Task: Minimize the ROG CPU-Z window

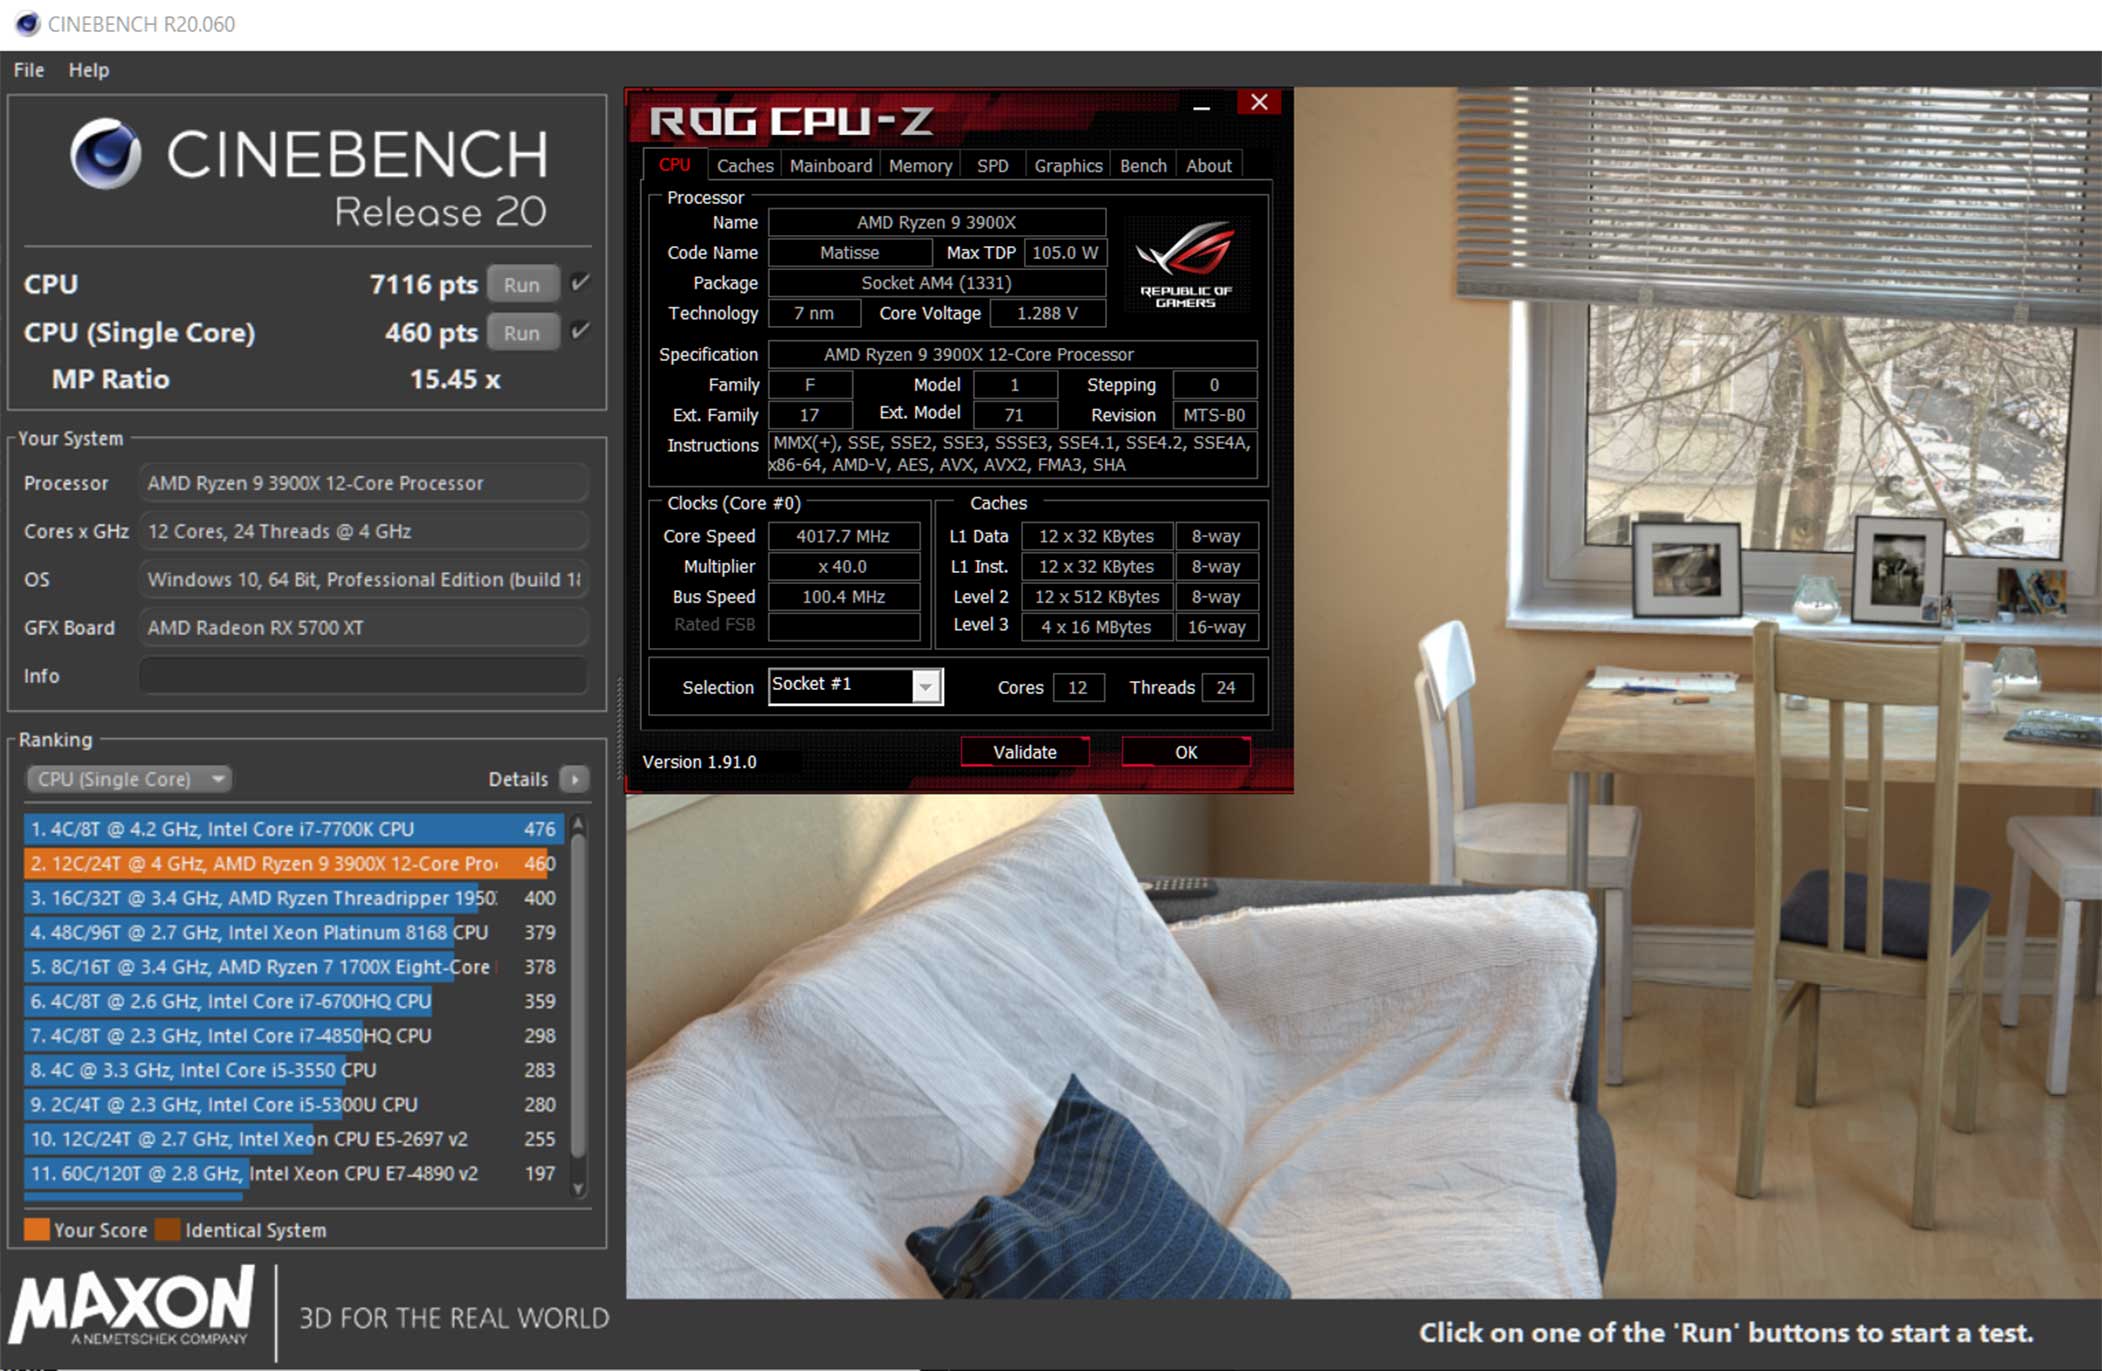Action: tap(1201, 106)
